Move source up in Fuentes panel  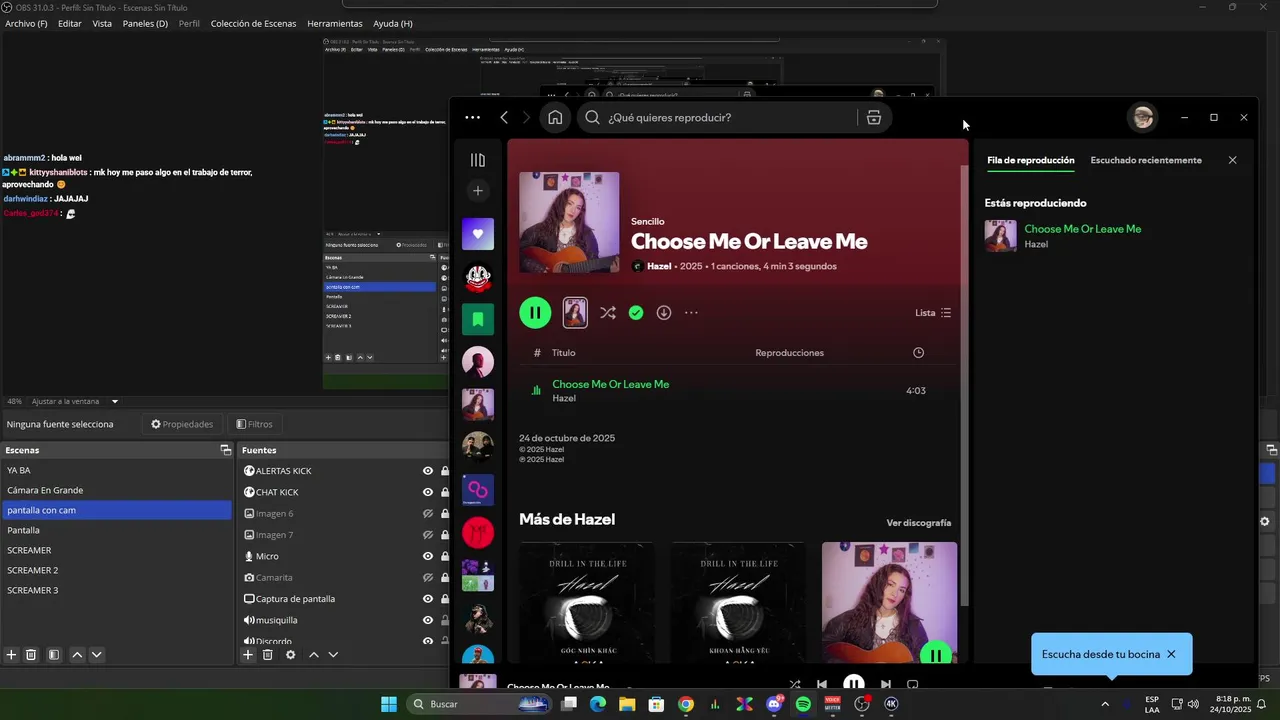313,655
